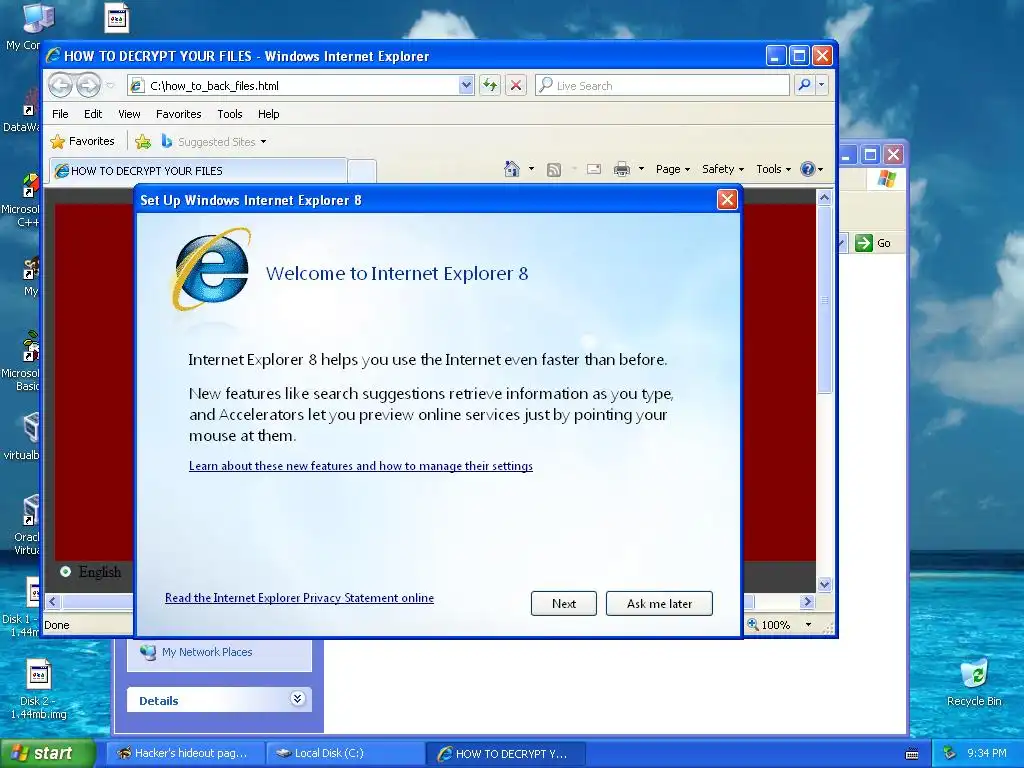Image resolution: width=1024 pixels, height=768 pixels.
Task: Click the Favorites star button
Action: (x=83, y=141)
